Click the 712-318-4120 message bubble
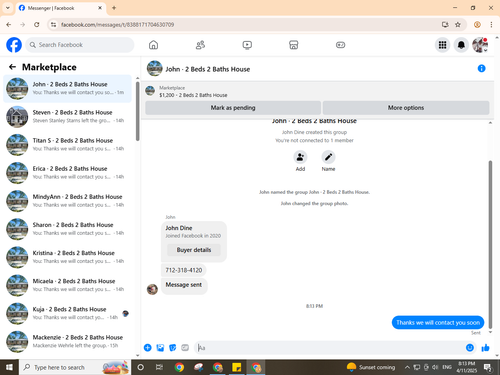 [x=184, y=270]
